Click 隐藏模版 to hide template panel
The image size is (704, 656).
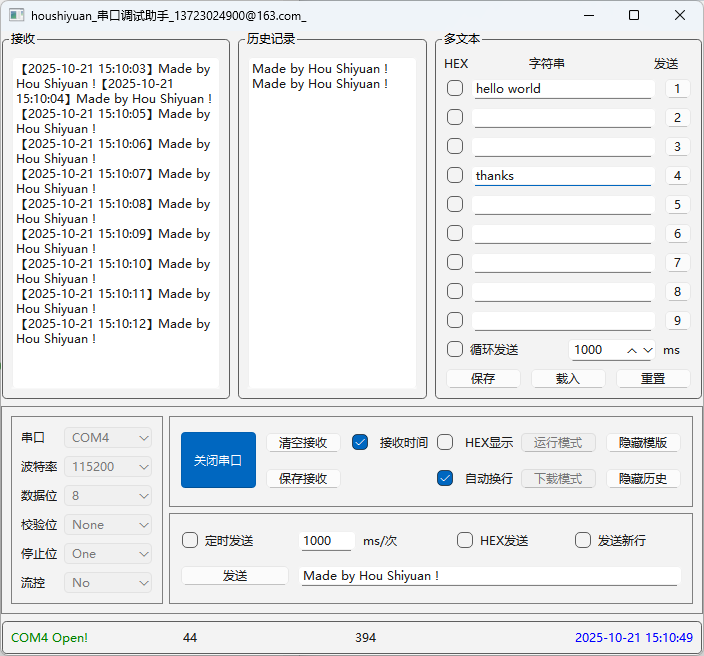(x=643, y=443)
